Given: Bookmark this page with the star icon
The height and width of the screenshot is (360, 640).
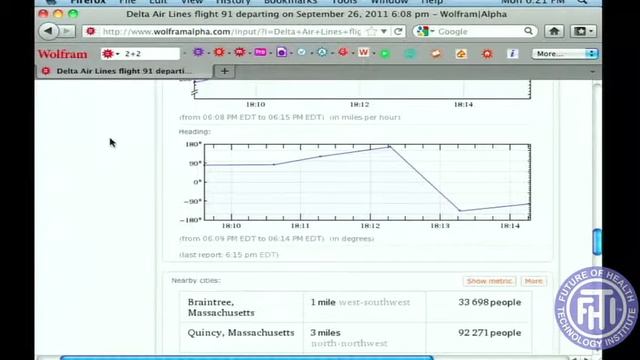Looking at the screenshot, I should tap(371, 31).
